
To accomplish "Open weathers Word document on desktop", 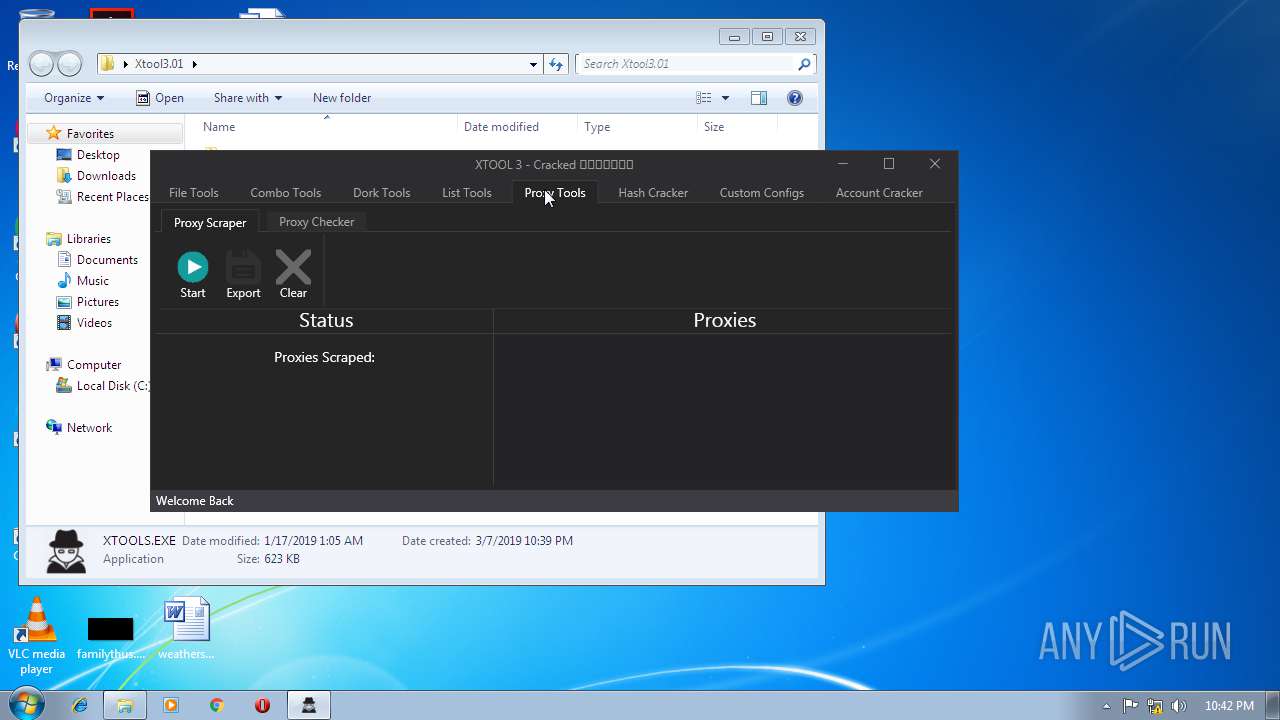I will point(186,629).
